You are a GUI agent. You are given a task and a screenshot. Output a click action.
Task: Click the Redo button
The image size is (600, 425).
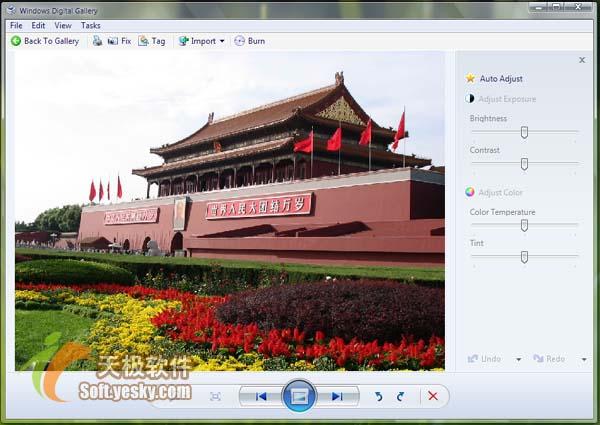[x=549, y=359]
